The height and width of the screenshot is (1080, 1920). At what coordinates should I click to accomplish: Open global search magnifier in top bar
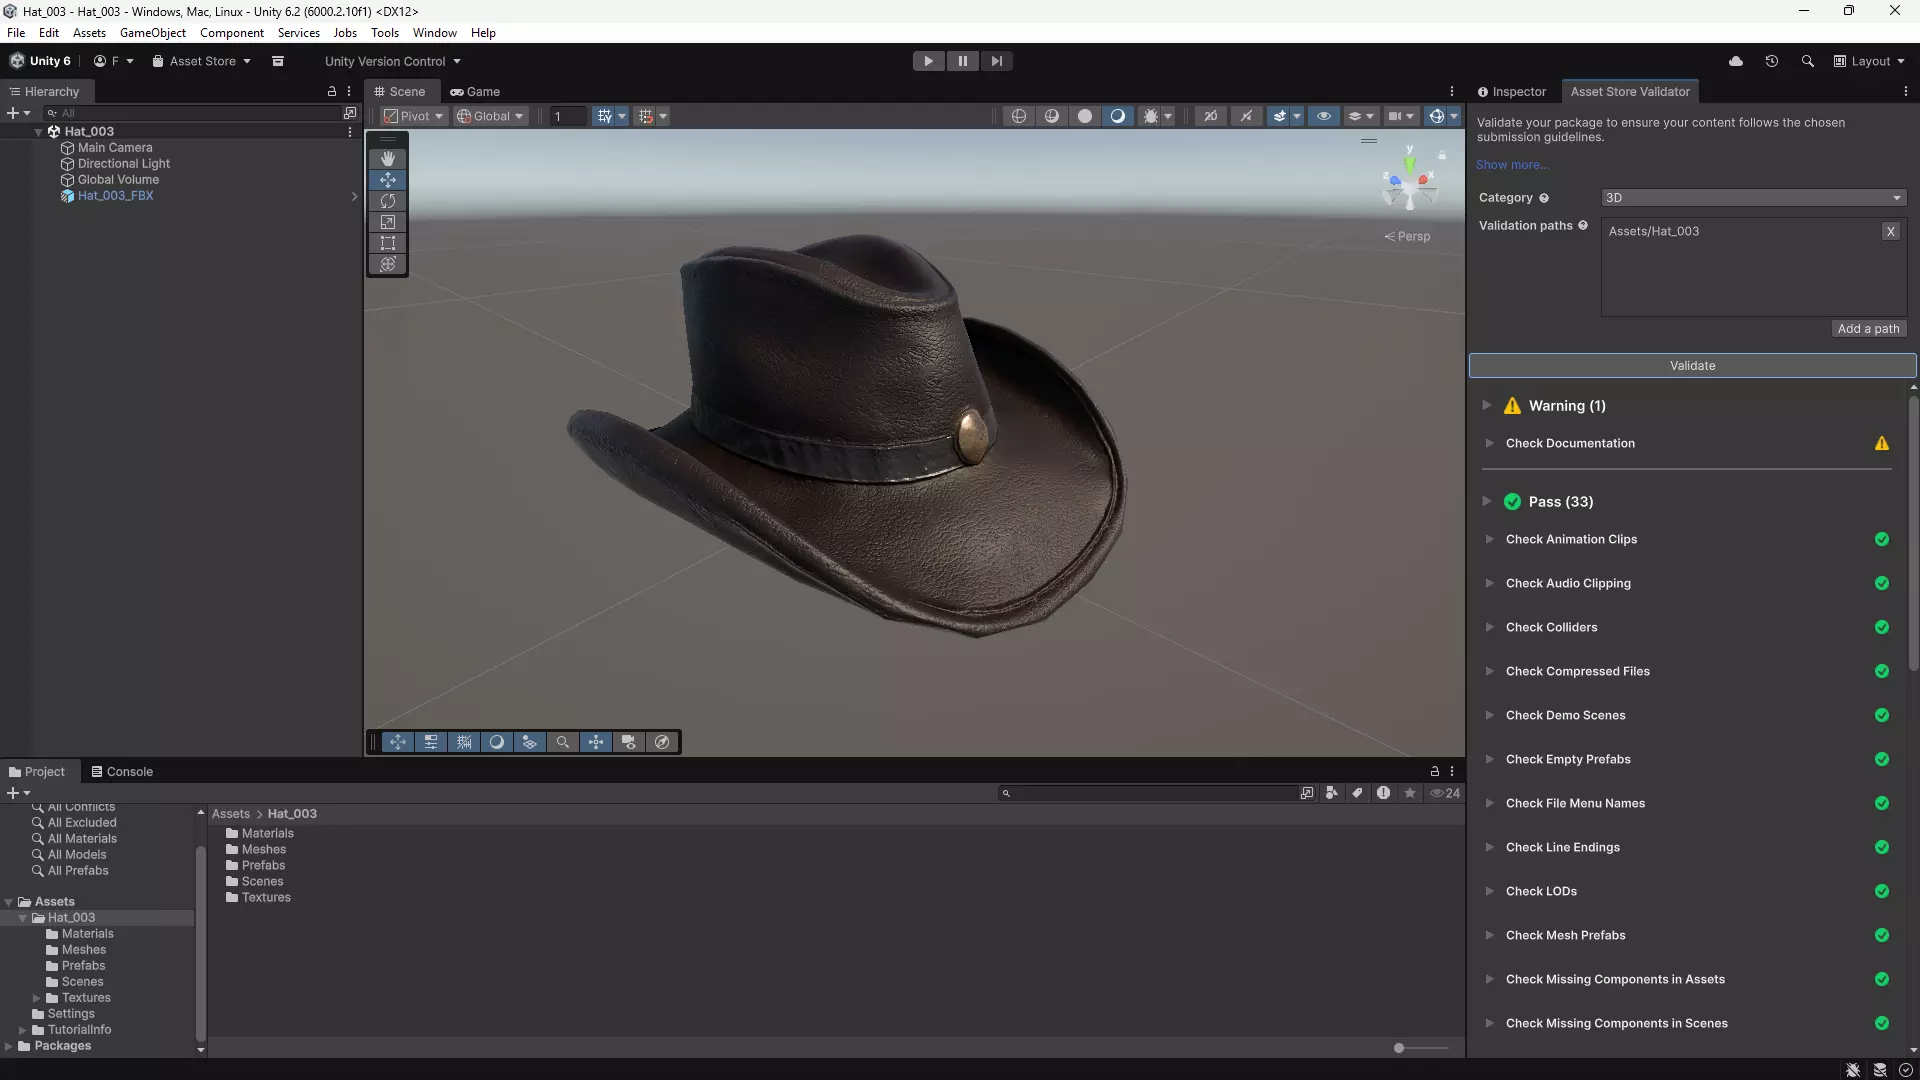(1808, 61)
